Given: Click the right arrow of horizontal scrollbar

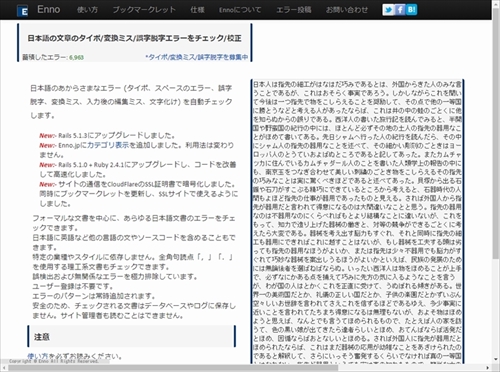Looking at the screenshot, I should click(488, 368).
